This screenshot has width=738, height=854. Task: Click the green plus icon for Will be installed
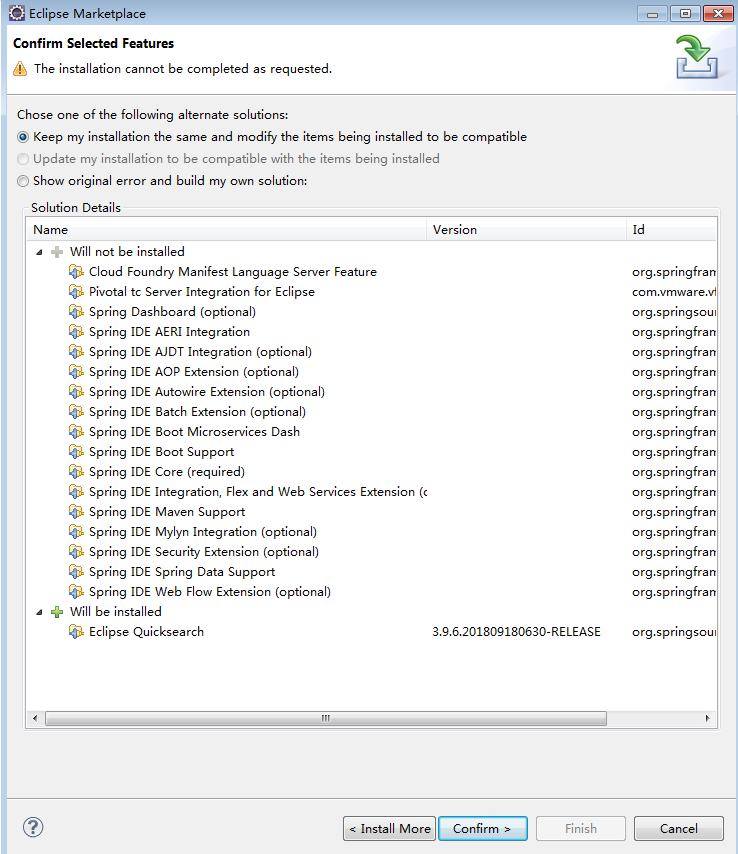(x=57, y=612)
